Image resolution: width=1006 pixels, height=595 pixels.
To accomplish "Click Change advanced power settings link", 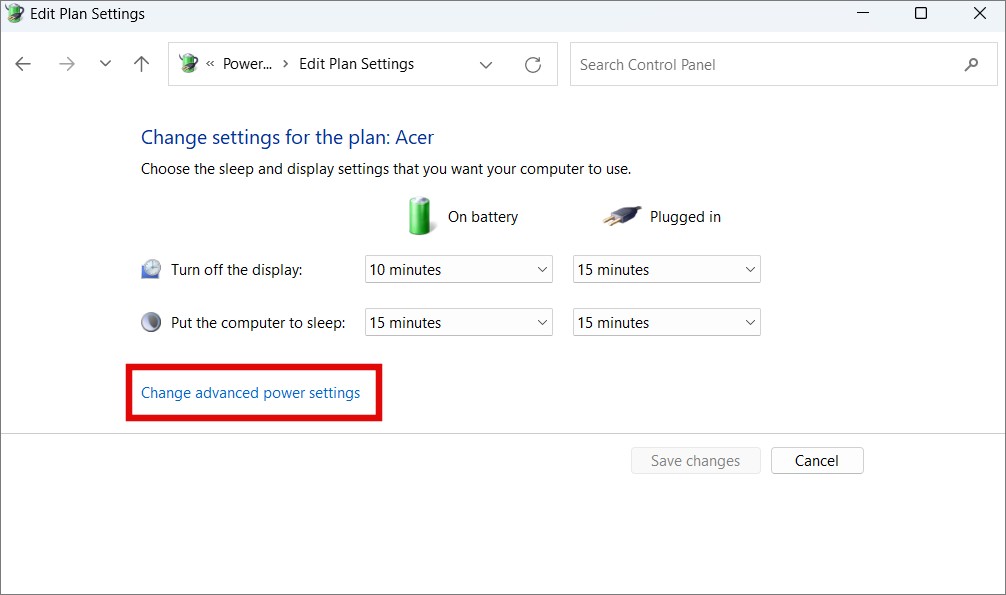I will click(250, 393).
